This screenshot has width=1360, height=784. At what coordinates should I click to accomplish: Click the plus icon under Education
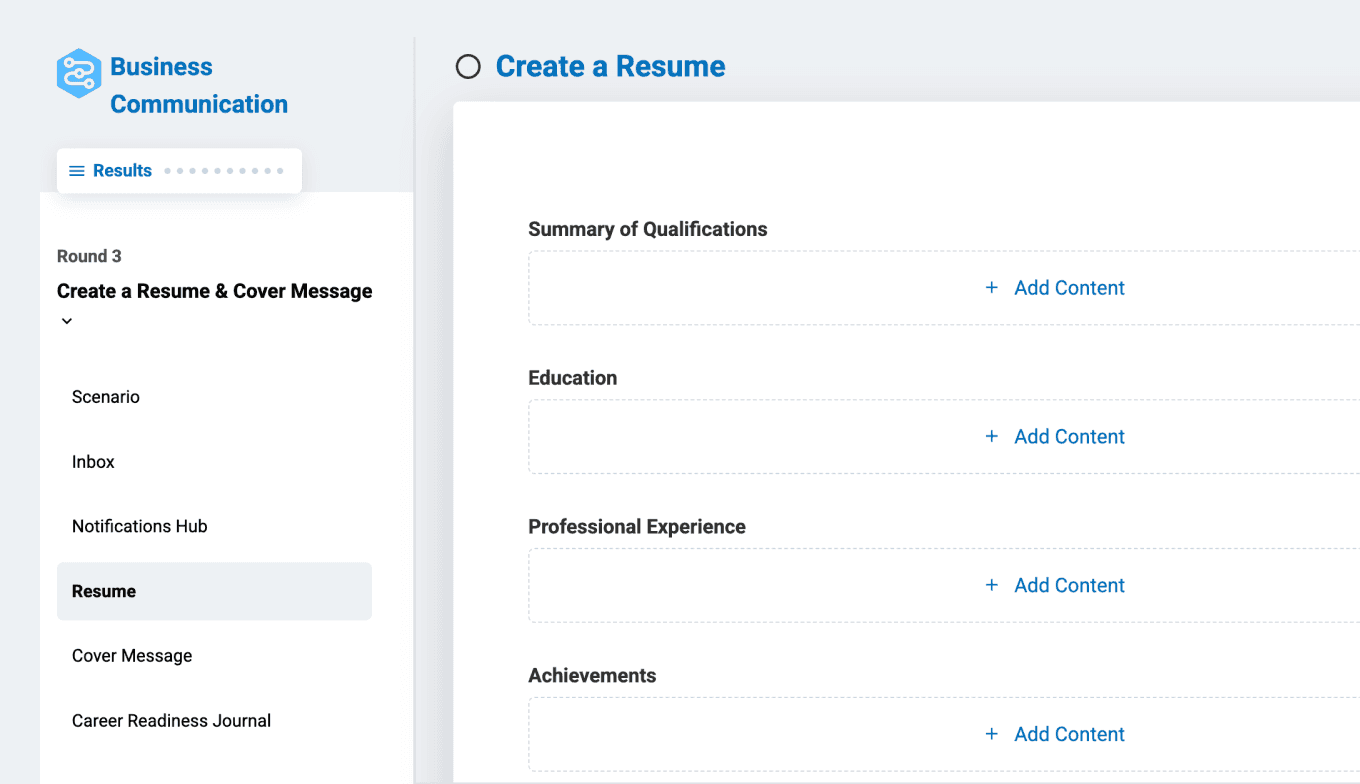(x=991, y=437)
